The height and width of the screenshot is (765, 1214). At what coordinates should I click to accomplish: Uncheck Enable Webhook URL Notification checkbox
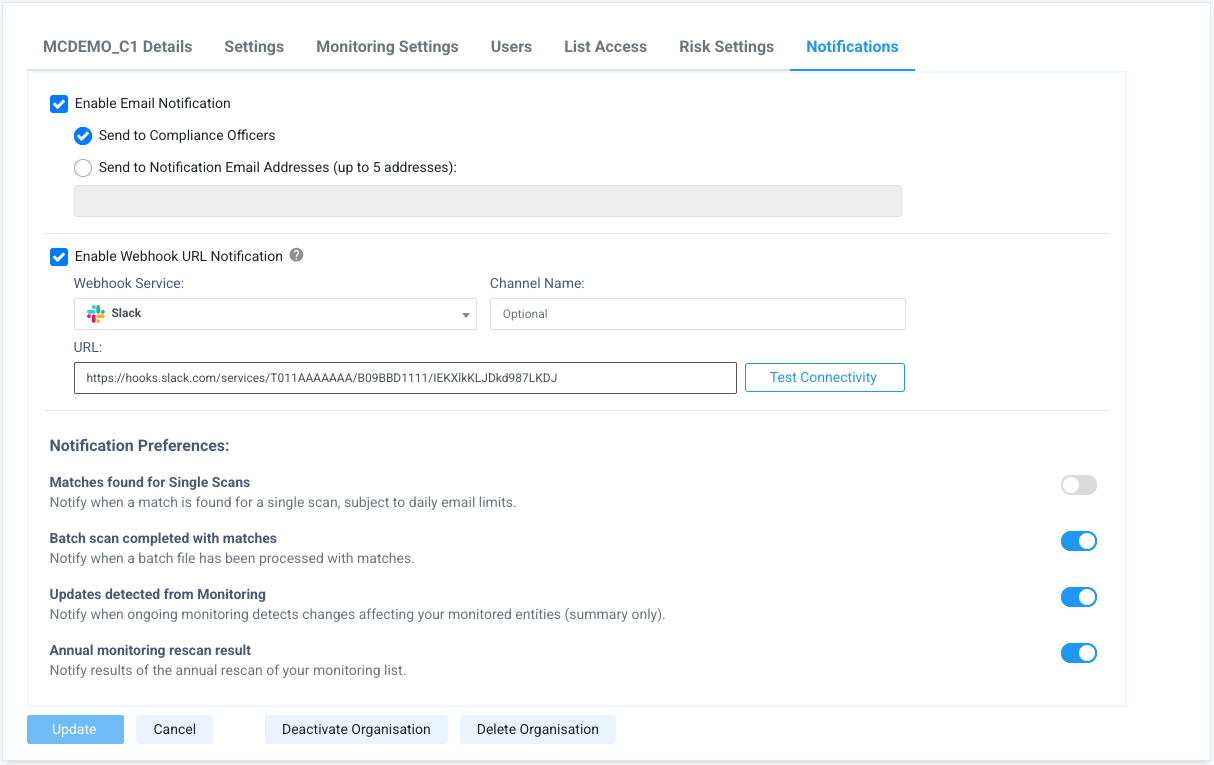tap(59, 257)
